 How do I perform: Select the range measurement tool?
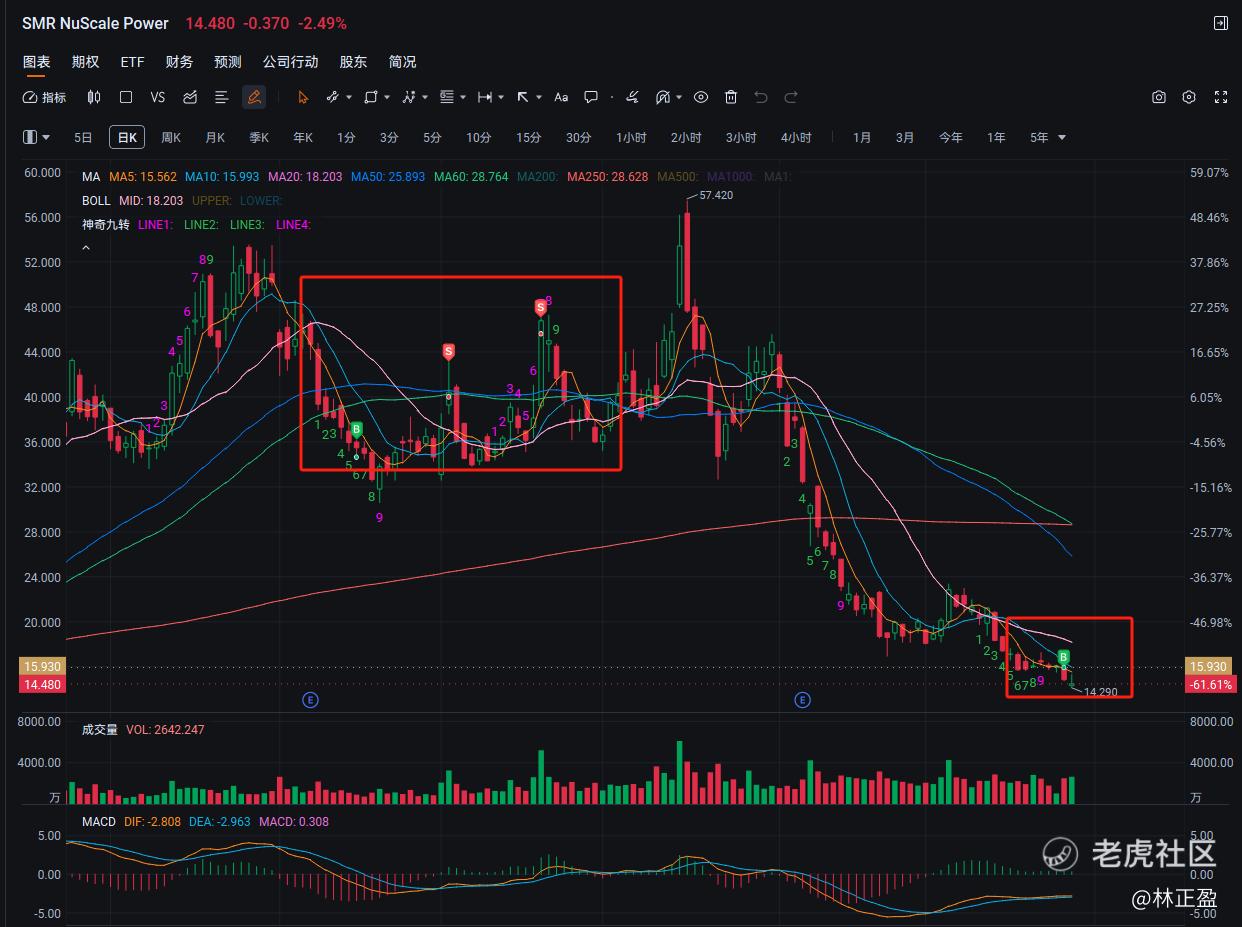(485, 97)
